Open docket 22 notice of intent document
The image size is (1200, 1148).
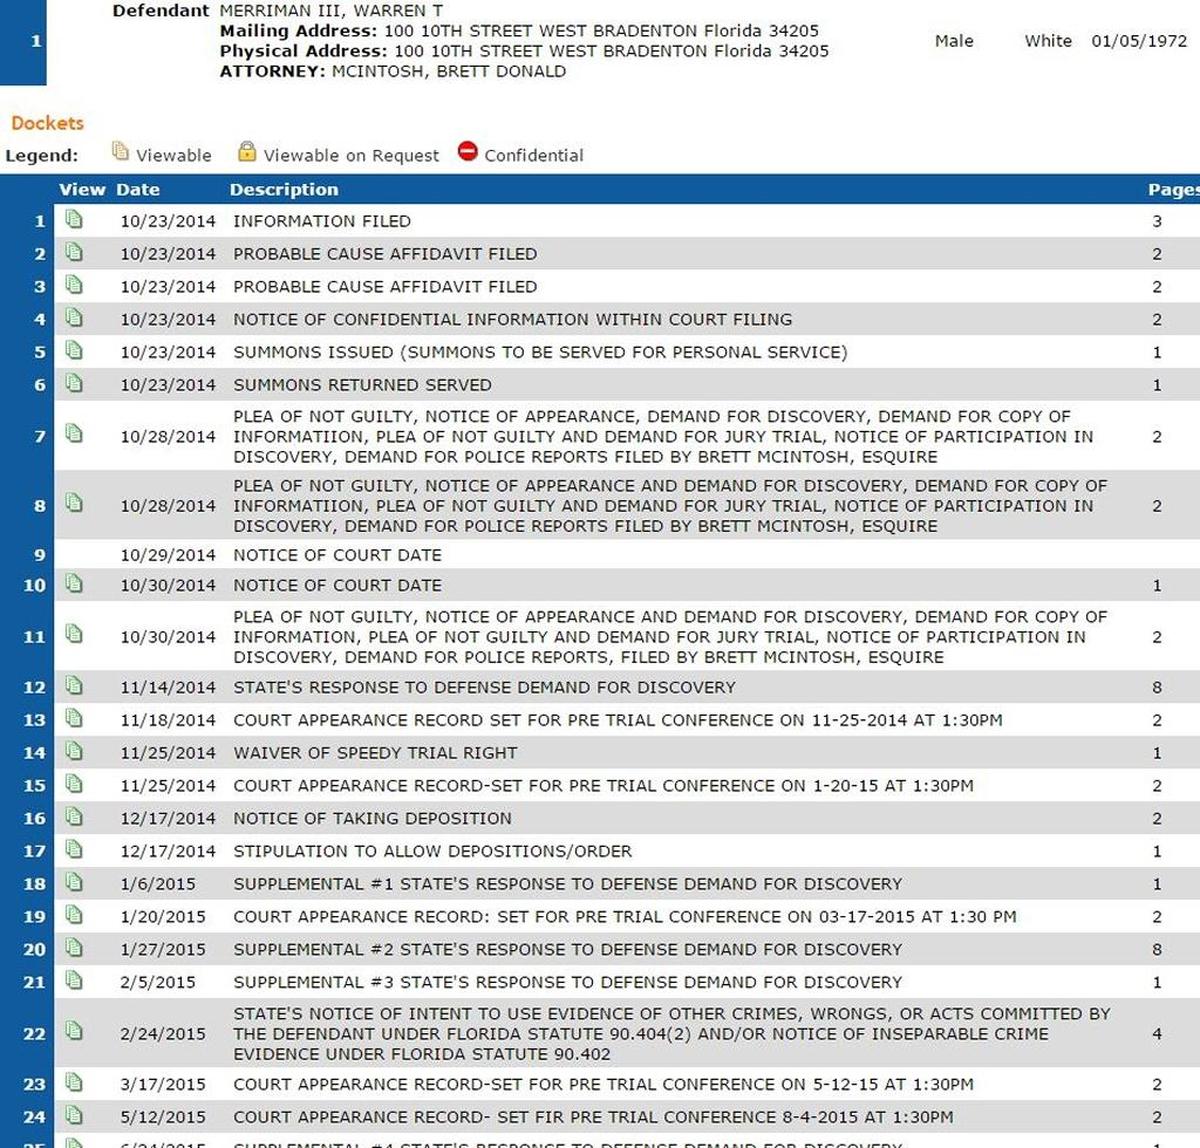[x=74, y=1031]
